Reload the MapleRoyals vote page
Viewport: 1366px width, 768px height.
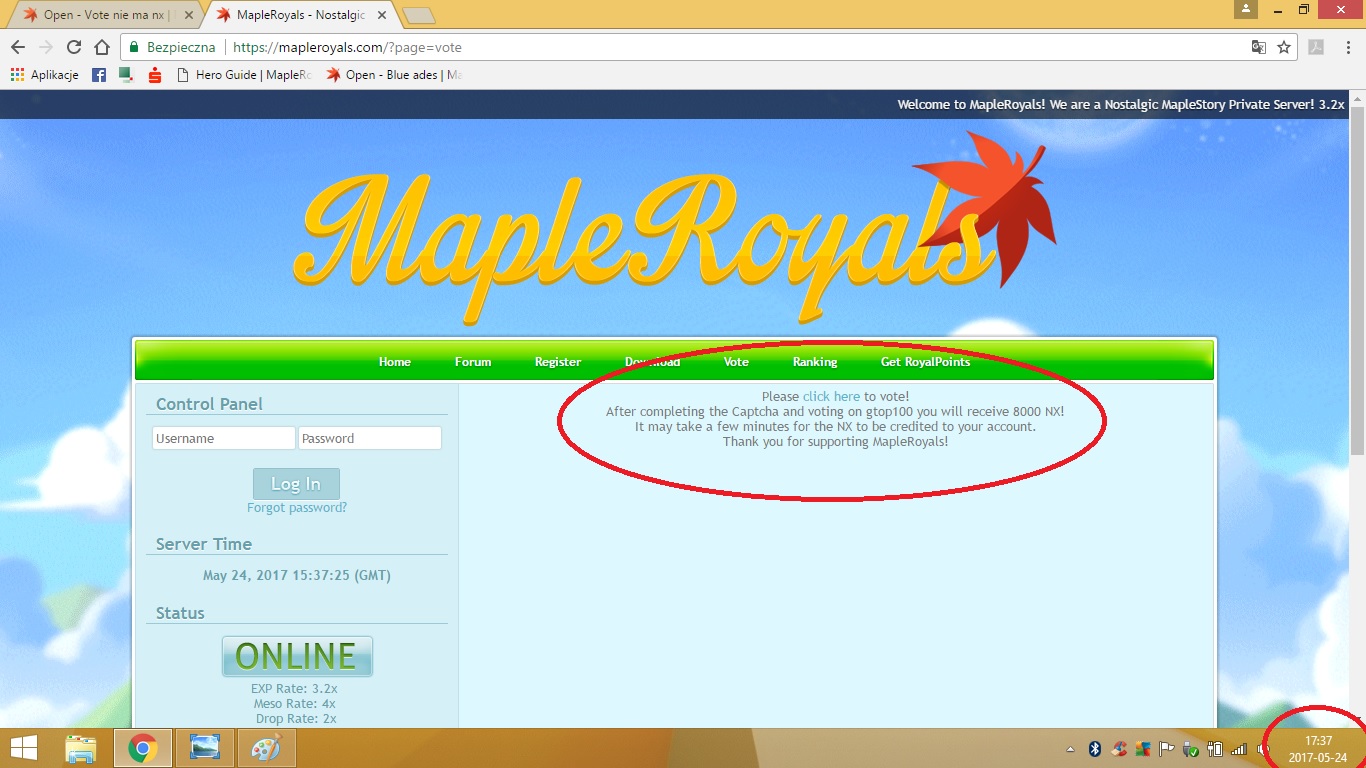73,47
